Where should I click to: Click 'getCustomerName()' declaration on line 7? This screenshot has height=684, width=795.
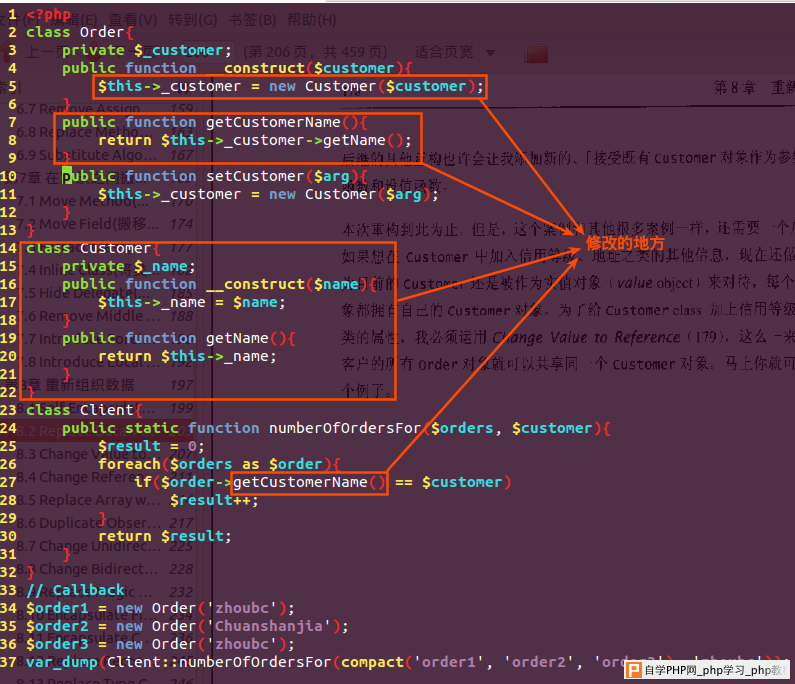point(282,122)
